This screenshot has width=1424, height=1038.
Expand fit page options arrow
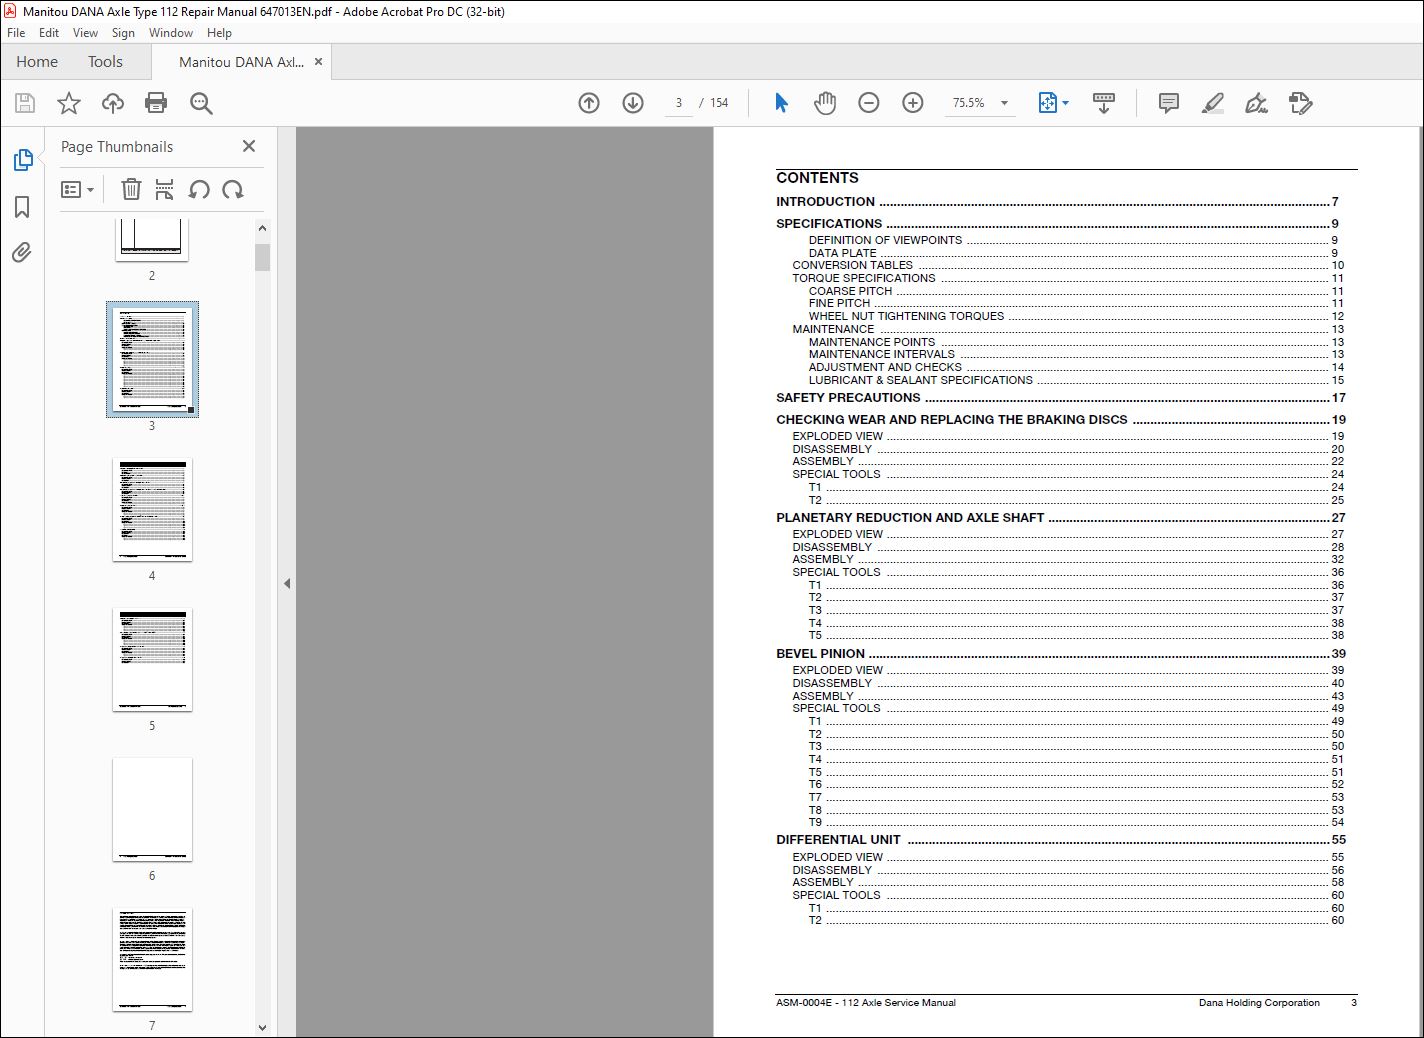coord(1066,103)
